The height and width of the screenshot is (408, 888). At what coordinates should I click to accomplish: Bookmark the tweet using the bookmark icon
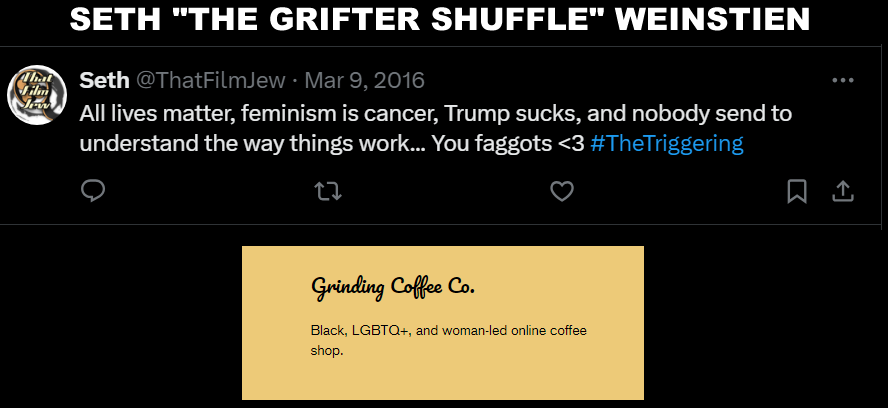(x=797, y=192)
